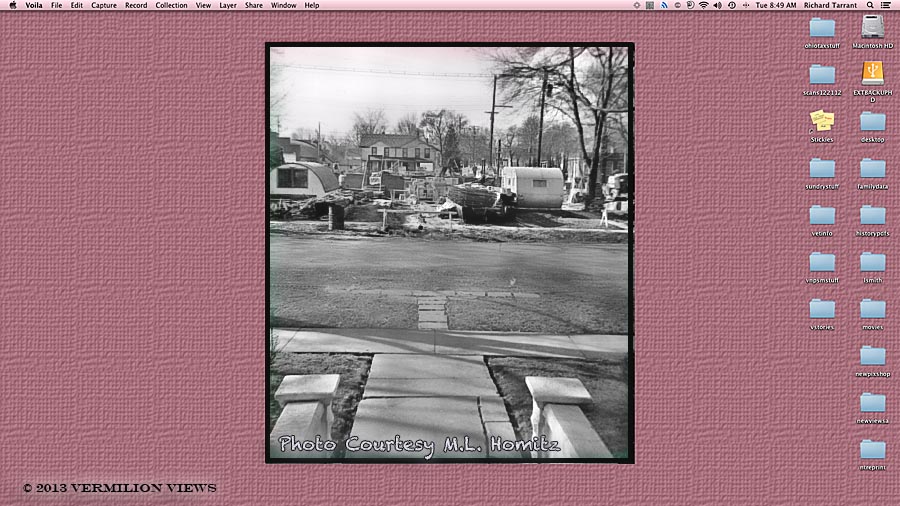The image size is (900, 506).
Task: Click the Tue 8:49 AM clock
Action: (x=775, y=5)
